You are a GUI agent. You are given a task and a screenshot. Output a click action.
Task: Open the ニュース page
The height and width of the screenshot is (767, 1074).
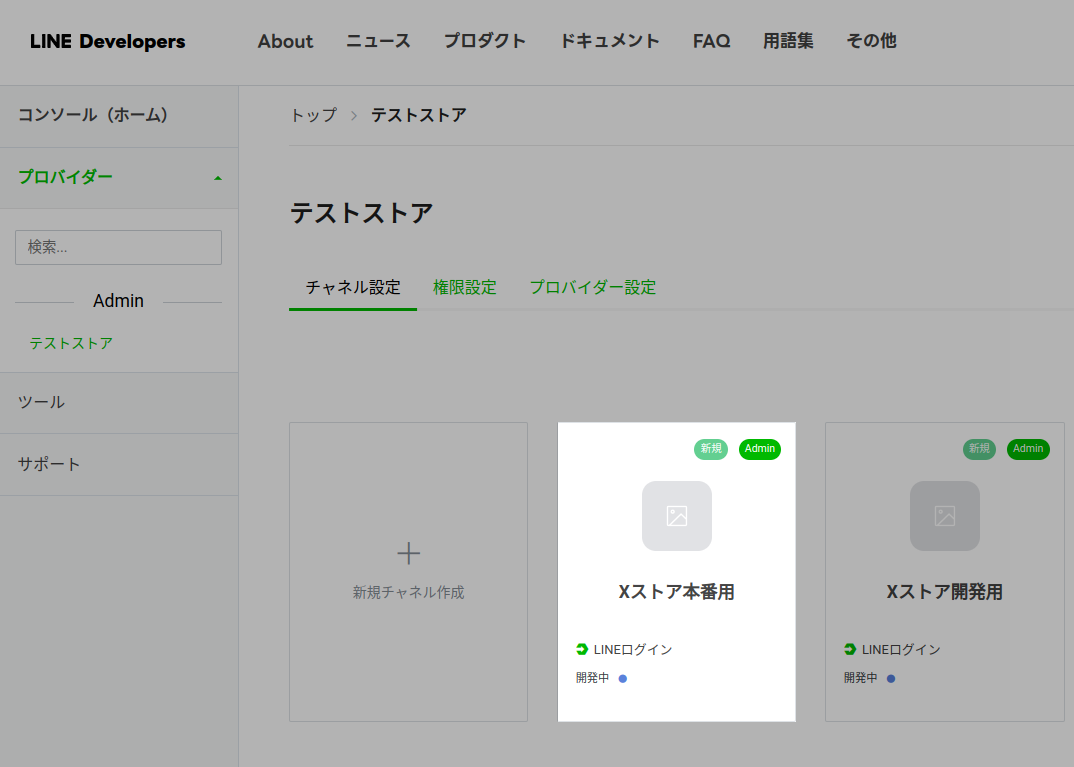coord(378,41)
